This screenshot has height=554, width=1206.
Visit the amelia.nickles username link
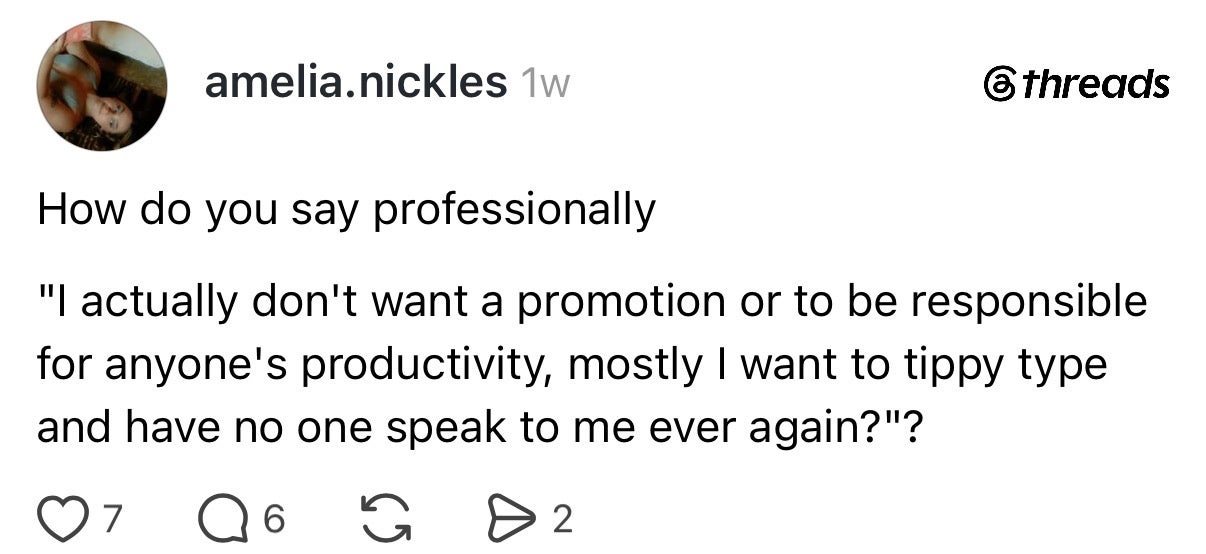356,83
